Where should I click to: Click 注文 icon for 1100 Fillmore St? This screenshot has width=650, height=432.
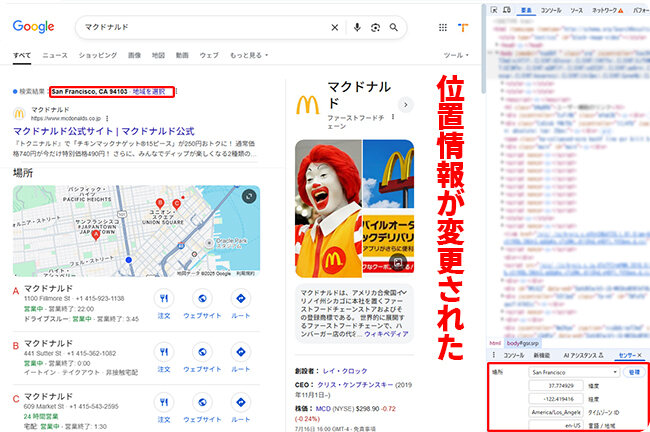click(164, 298)
